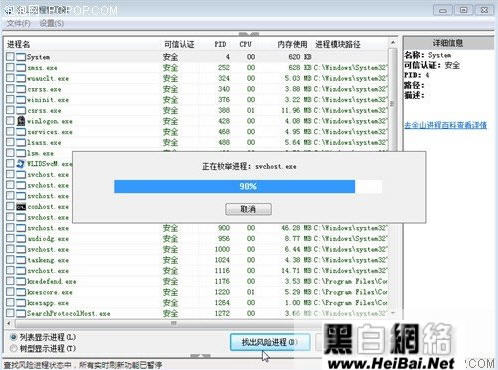This screenshot has width=498, height=370.
Task: Click the WLIDSVCM.exe process icon
Action: point(21,164)
